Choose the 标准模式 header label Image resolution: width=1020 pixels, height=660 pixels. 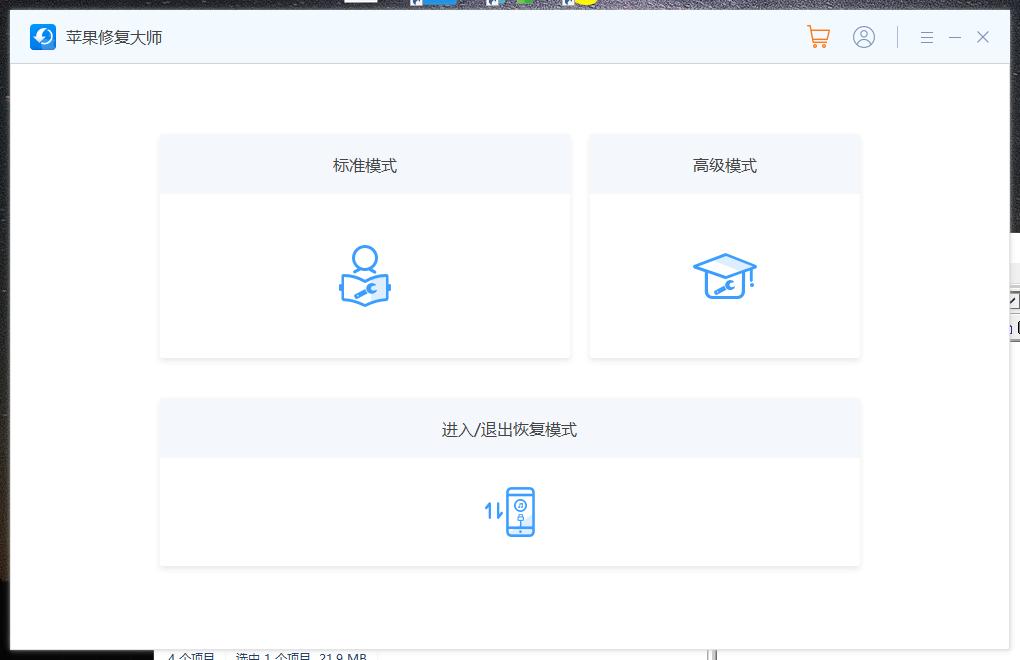tap(365, 166)
